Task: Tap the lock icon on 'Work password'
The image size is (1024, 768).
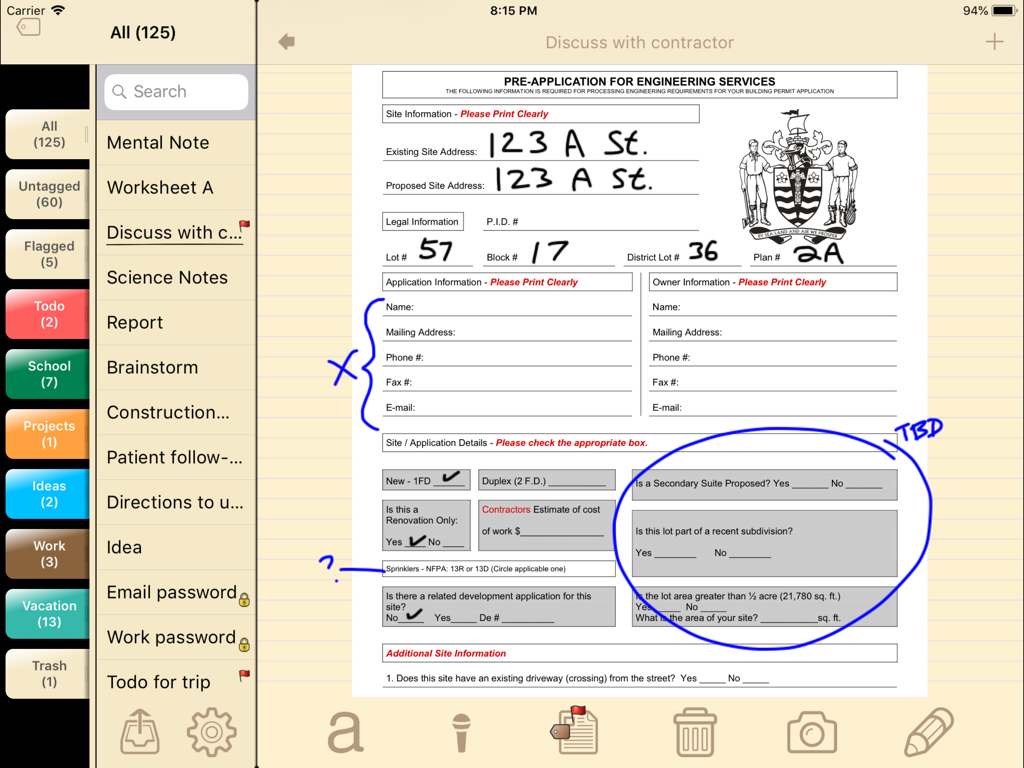Action: 244,642
